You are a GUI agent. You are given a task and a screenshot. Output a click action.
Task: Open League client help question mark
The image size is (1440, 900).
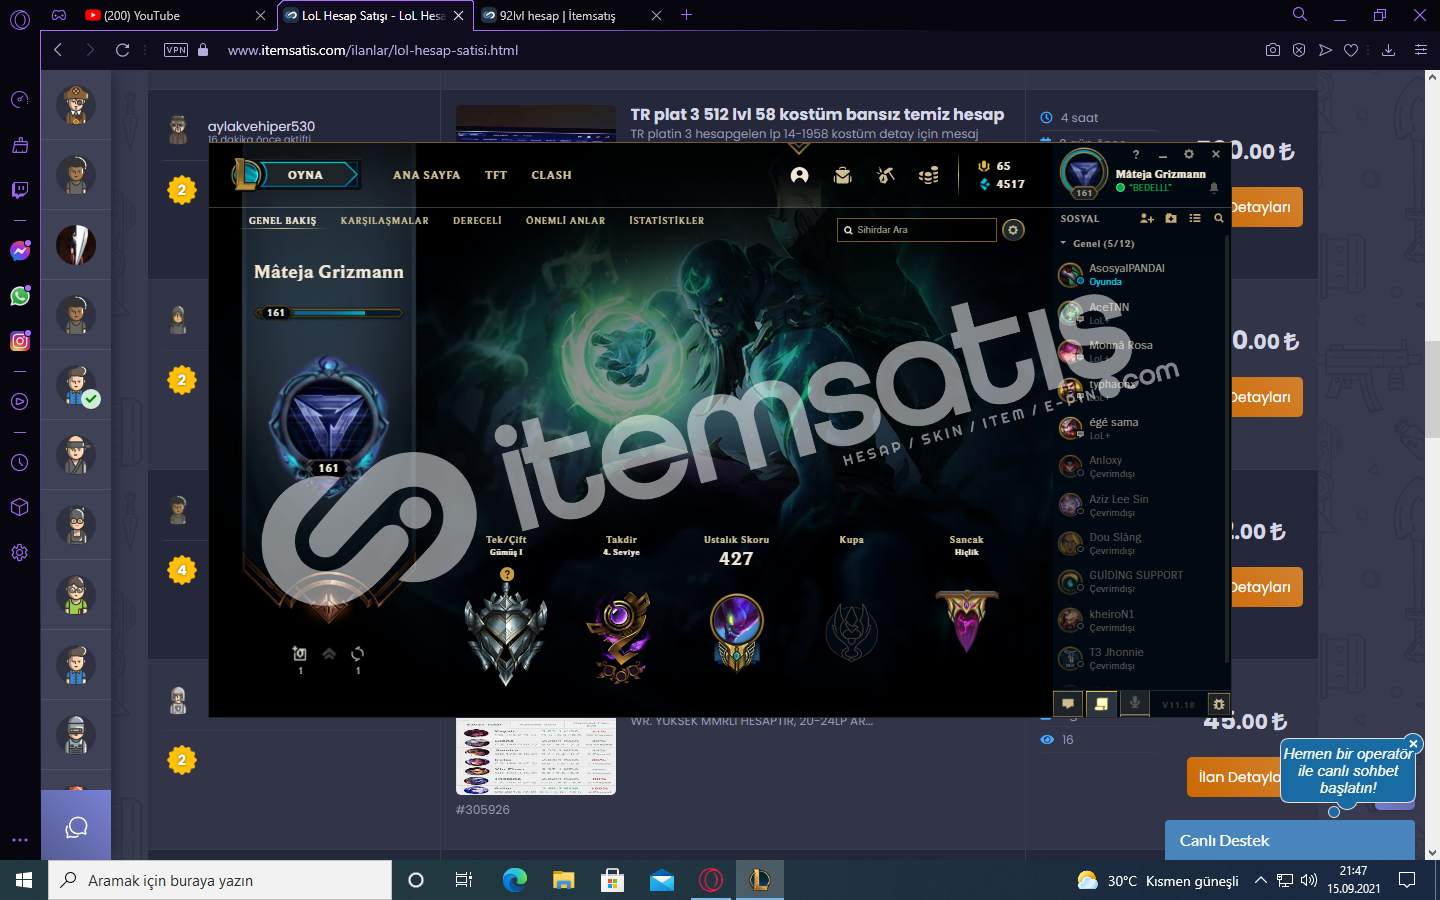[x=1136, y=155]
